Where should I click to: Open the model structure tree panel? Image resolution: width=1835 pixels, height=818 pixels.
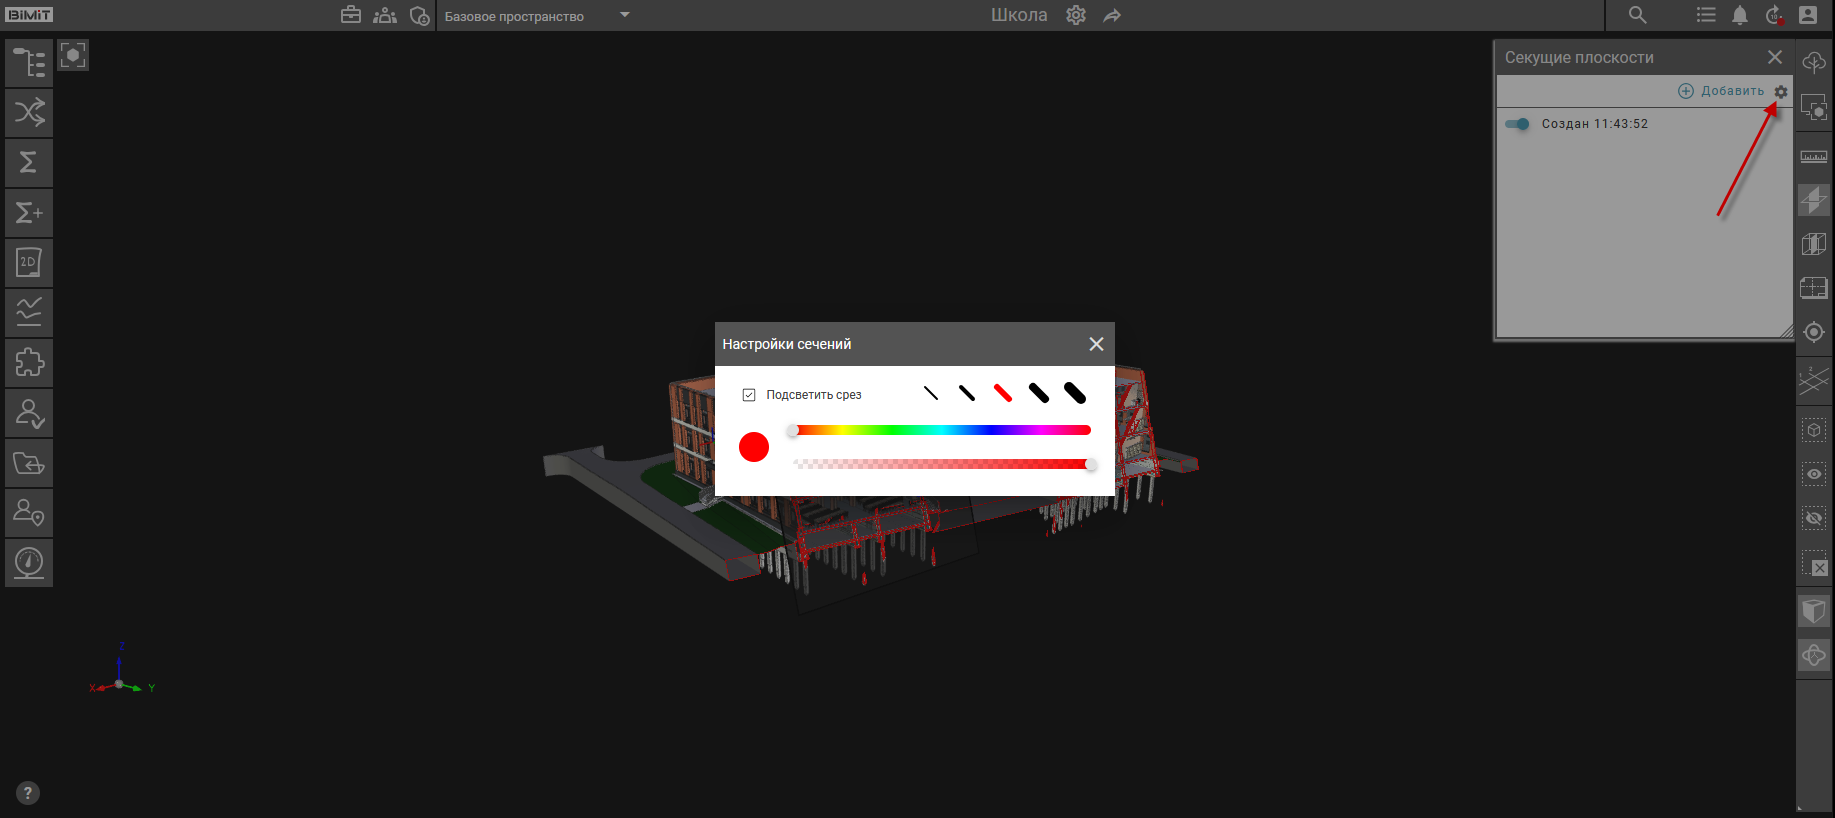[29, 63]
